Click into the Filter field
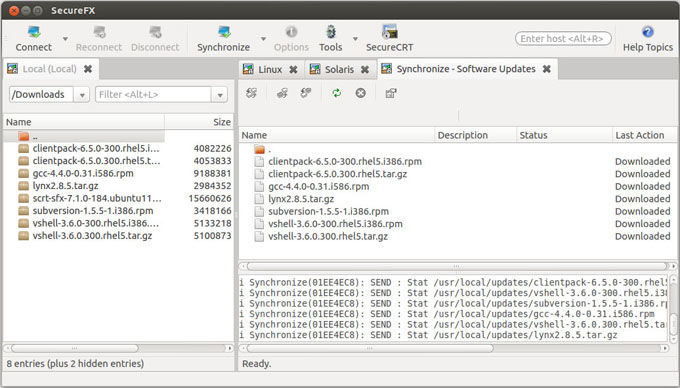Viewport: 680px width, 388px height. click(x=154, y=95)
